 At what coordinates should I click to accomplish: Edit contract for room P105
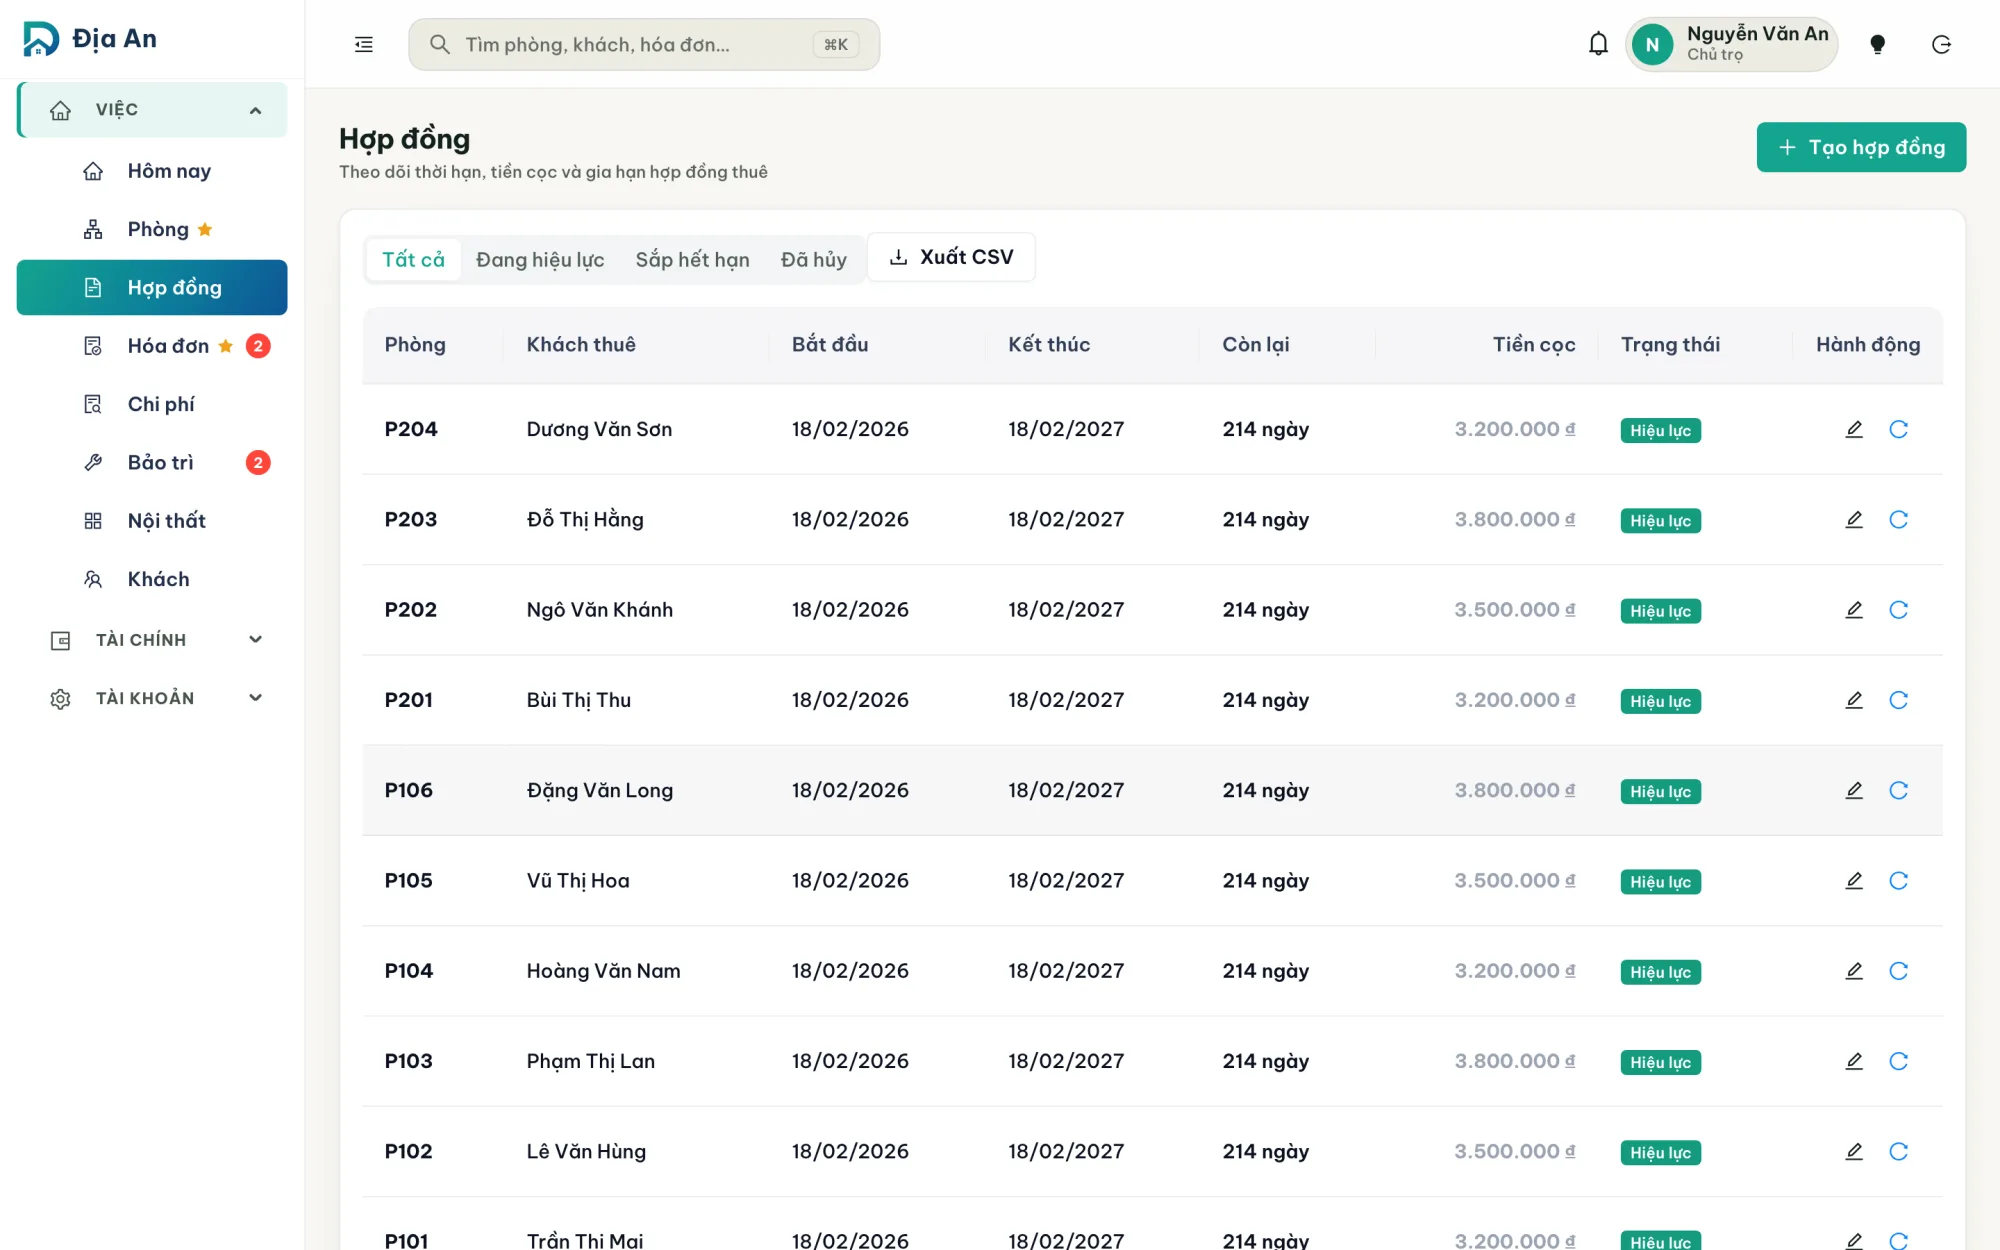pyautogui.click(x=1854, y=880)
